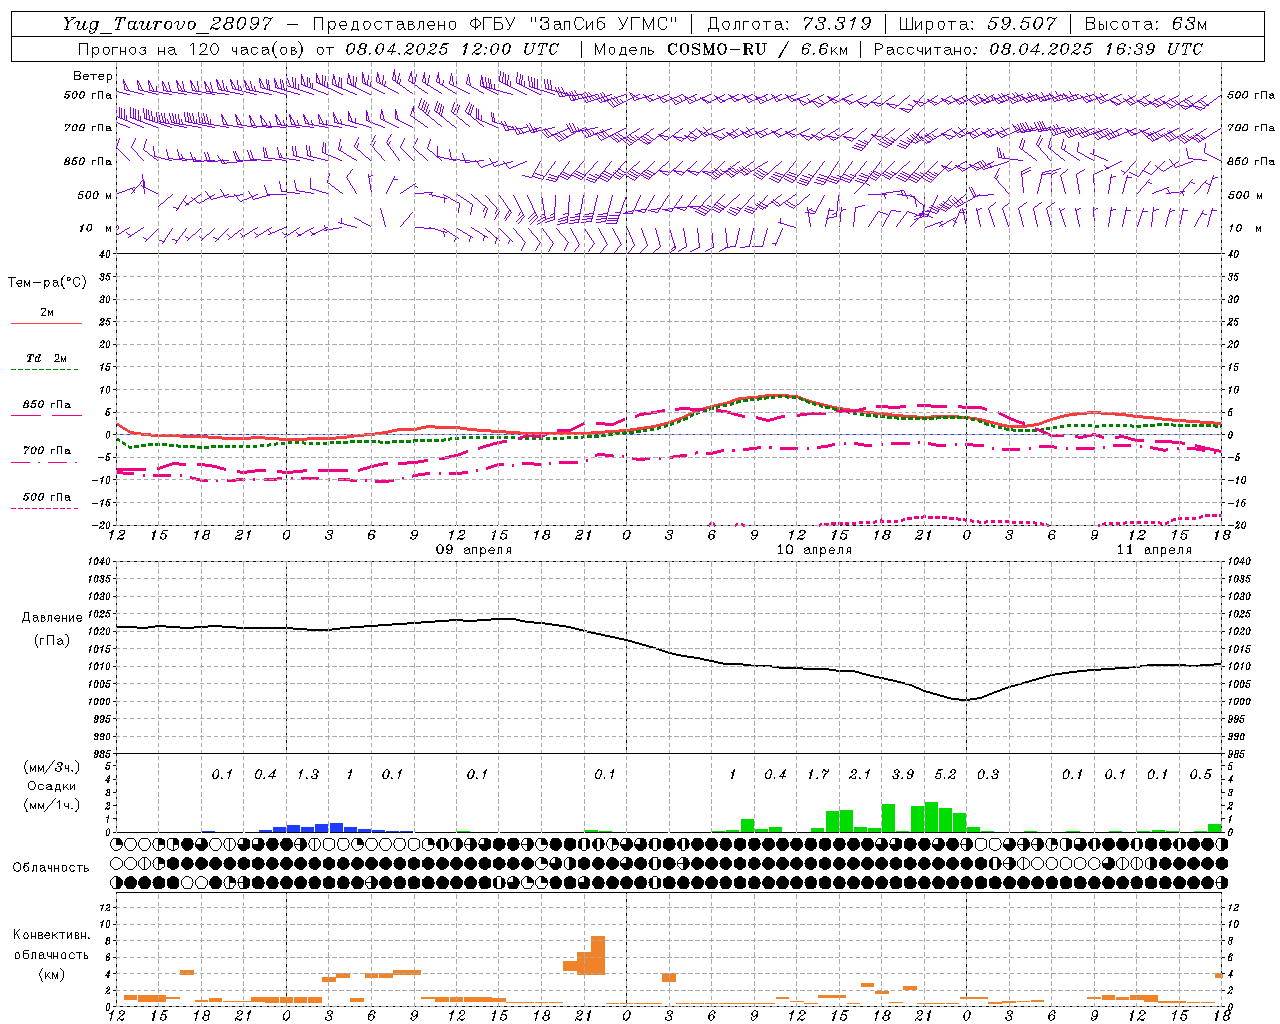Image resolution: width=1280 pixels, height=1024 pixels.
Task: Click the 11 апреля date label
Action: click(x=1154, y=550)
